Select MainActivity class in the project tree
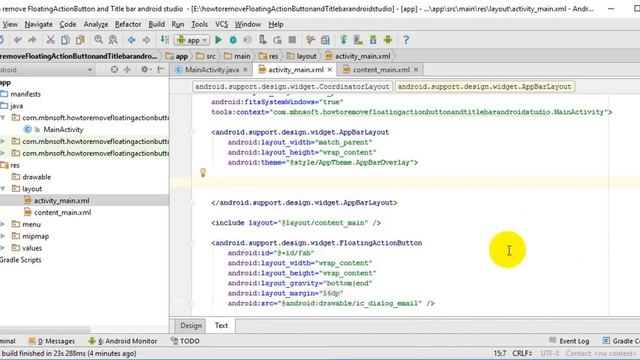The image size is (640, 360). click(54, 130)
